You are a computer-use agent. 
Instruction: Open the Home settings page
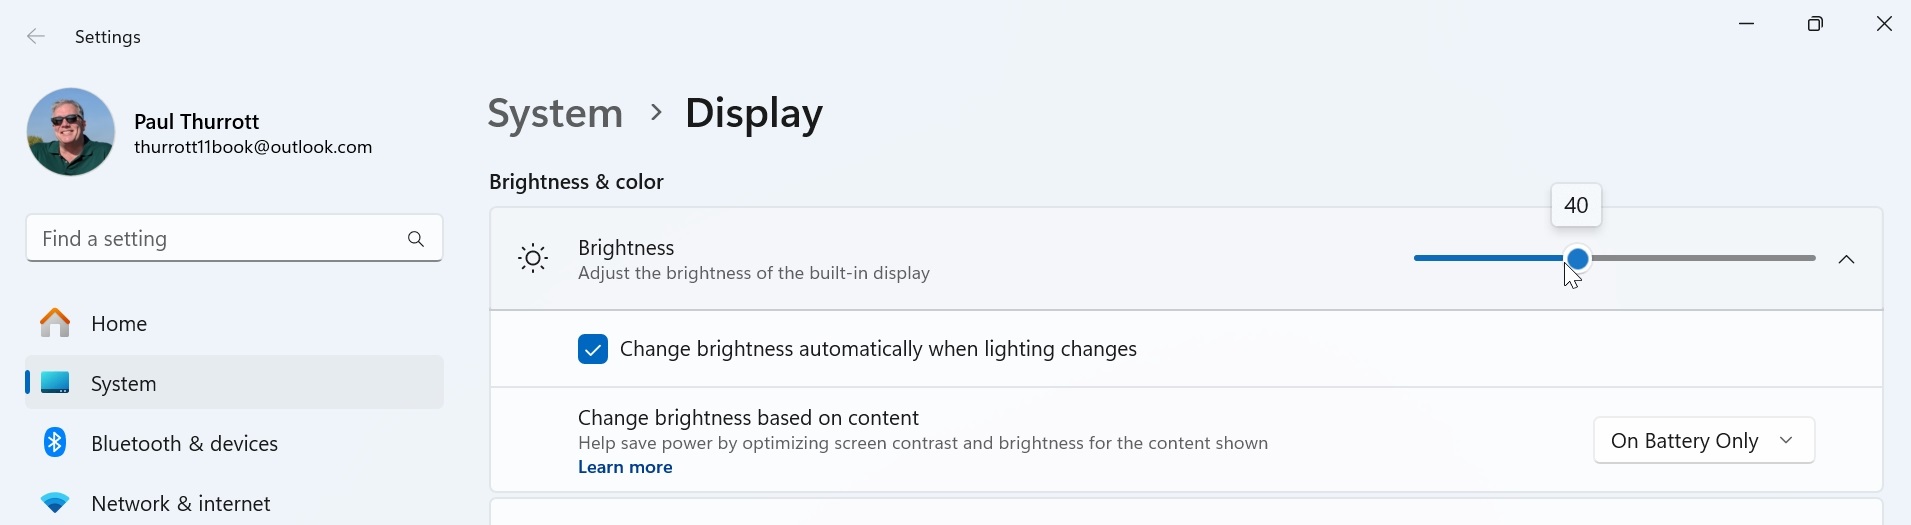click(x=119, y=324)
